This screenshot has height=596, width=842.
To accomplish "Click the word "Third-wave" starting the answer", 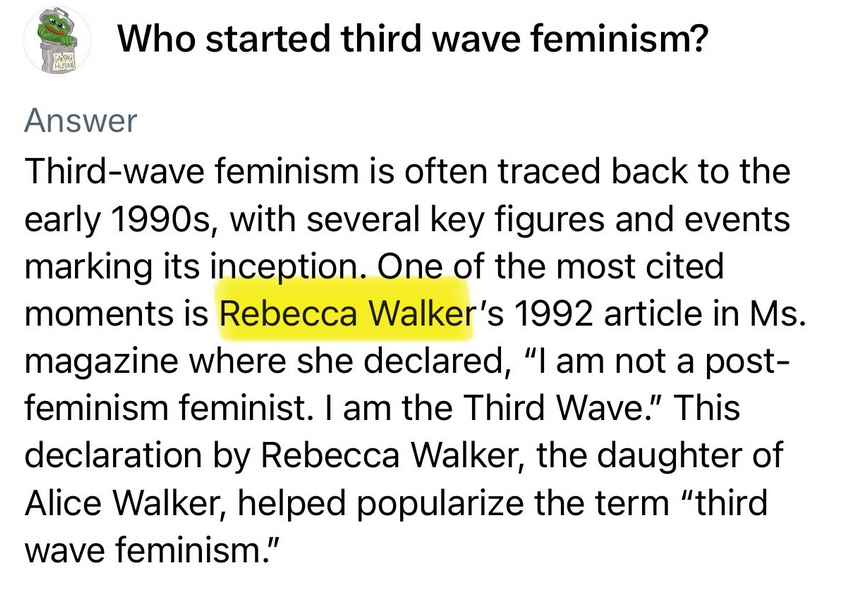I will pyautogui.click(x=114, y=171).
